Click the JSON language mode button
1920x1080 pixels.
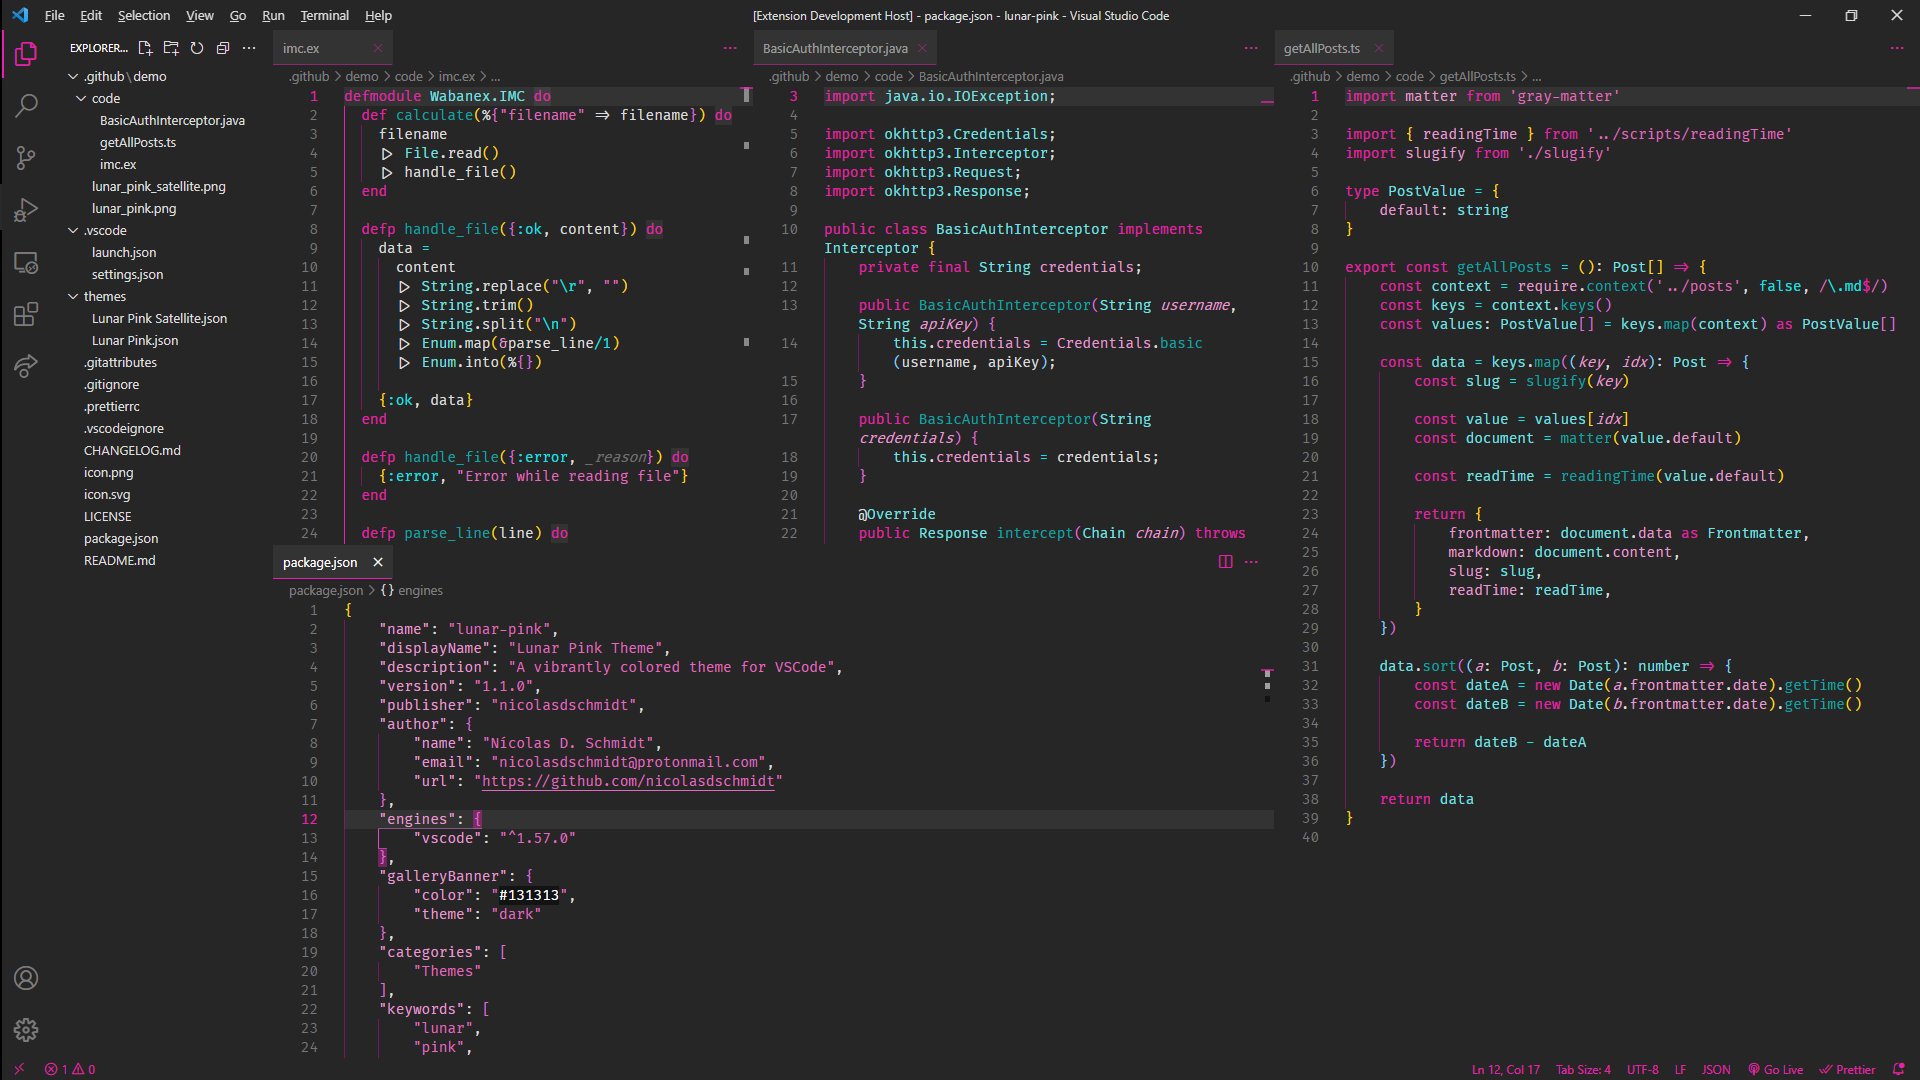point(1716,1069)
